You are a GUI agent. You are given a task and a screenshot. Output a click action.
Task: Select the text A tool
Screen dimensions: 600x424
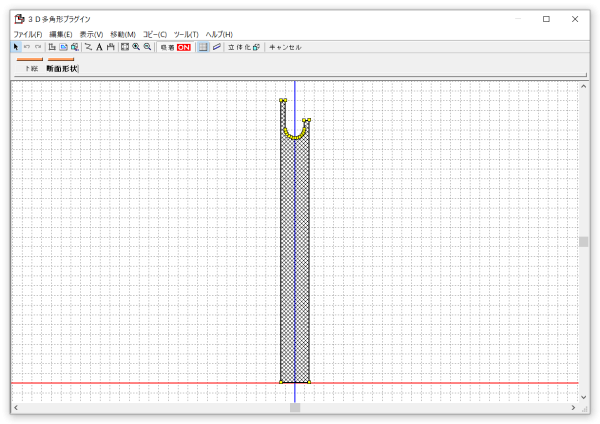coord(99,47)
